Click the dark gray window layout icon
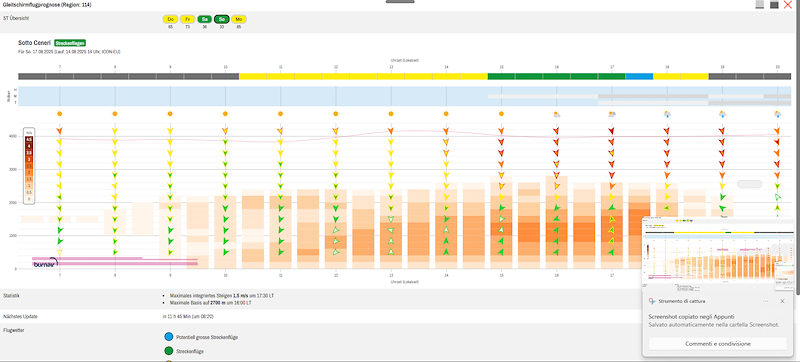This screenshot has height=362, width=800. click(774, 5)
